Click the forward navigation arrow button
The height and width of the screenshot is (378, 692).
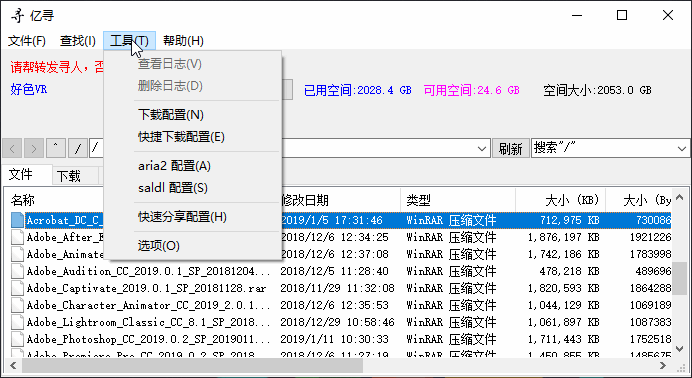tap(34, 149)
